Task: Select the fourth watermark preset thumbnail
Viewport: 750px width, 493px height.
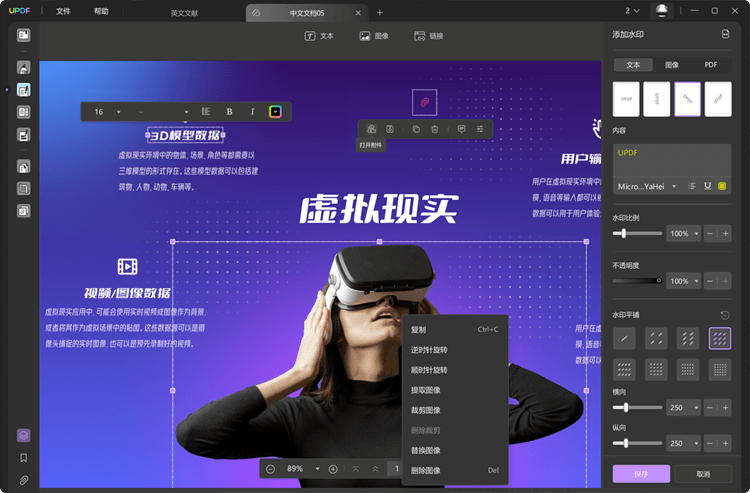Action: click(718, 99)
